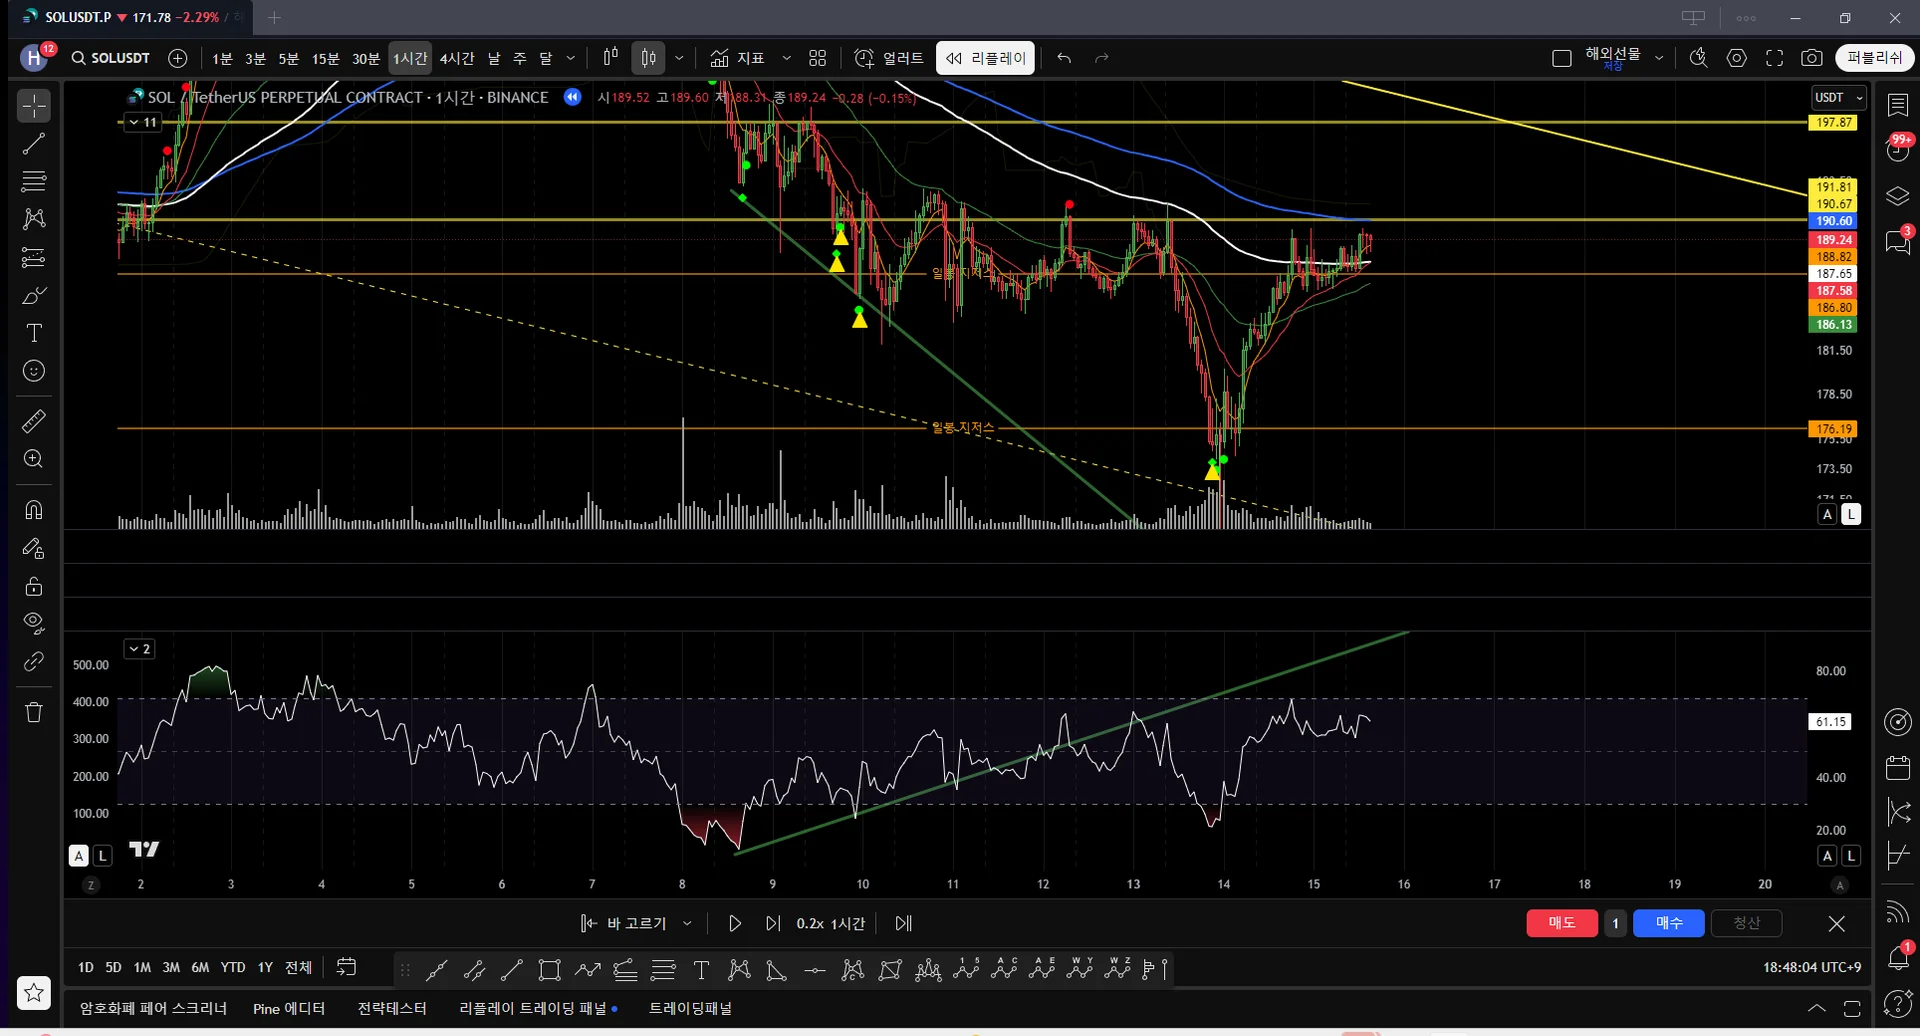The image size is (1920, 1036).
Task: Collapse the 11 indicators legend
Action: (x=141, y=122)
